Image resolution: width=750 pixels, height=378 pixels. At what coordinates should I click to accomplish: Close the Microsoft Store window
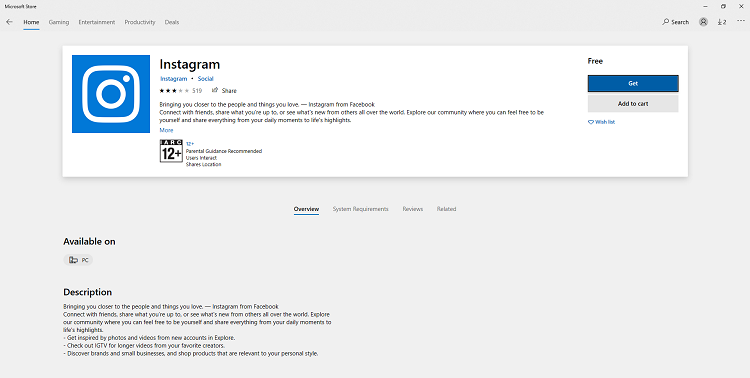click(741, 6)
